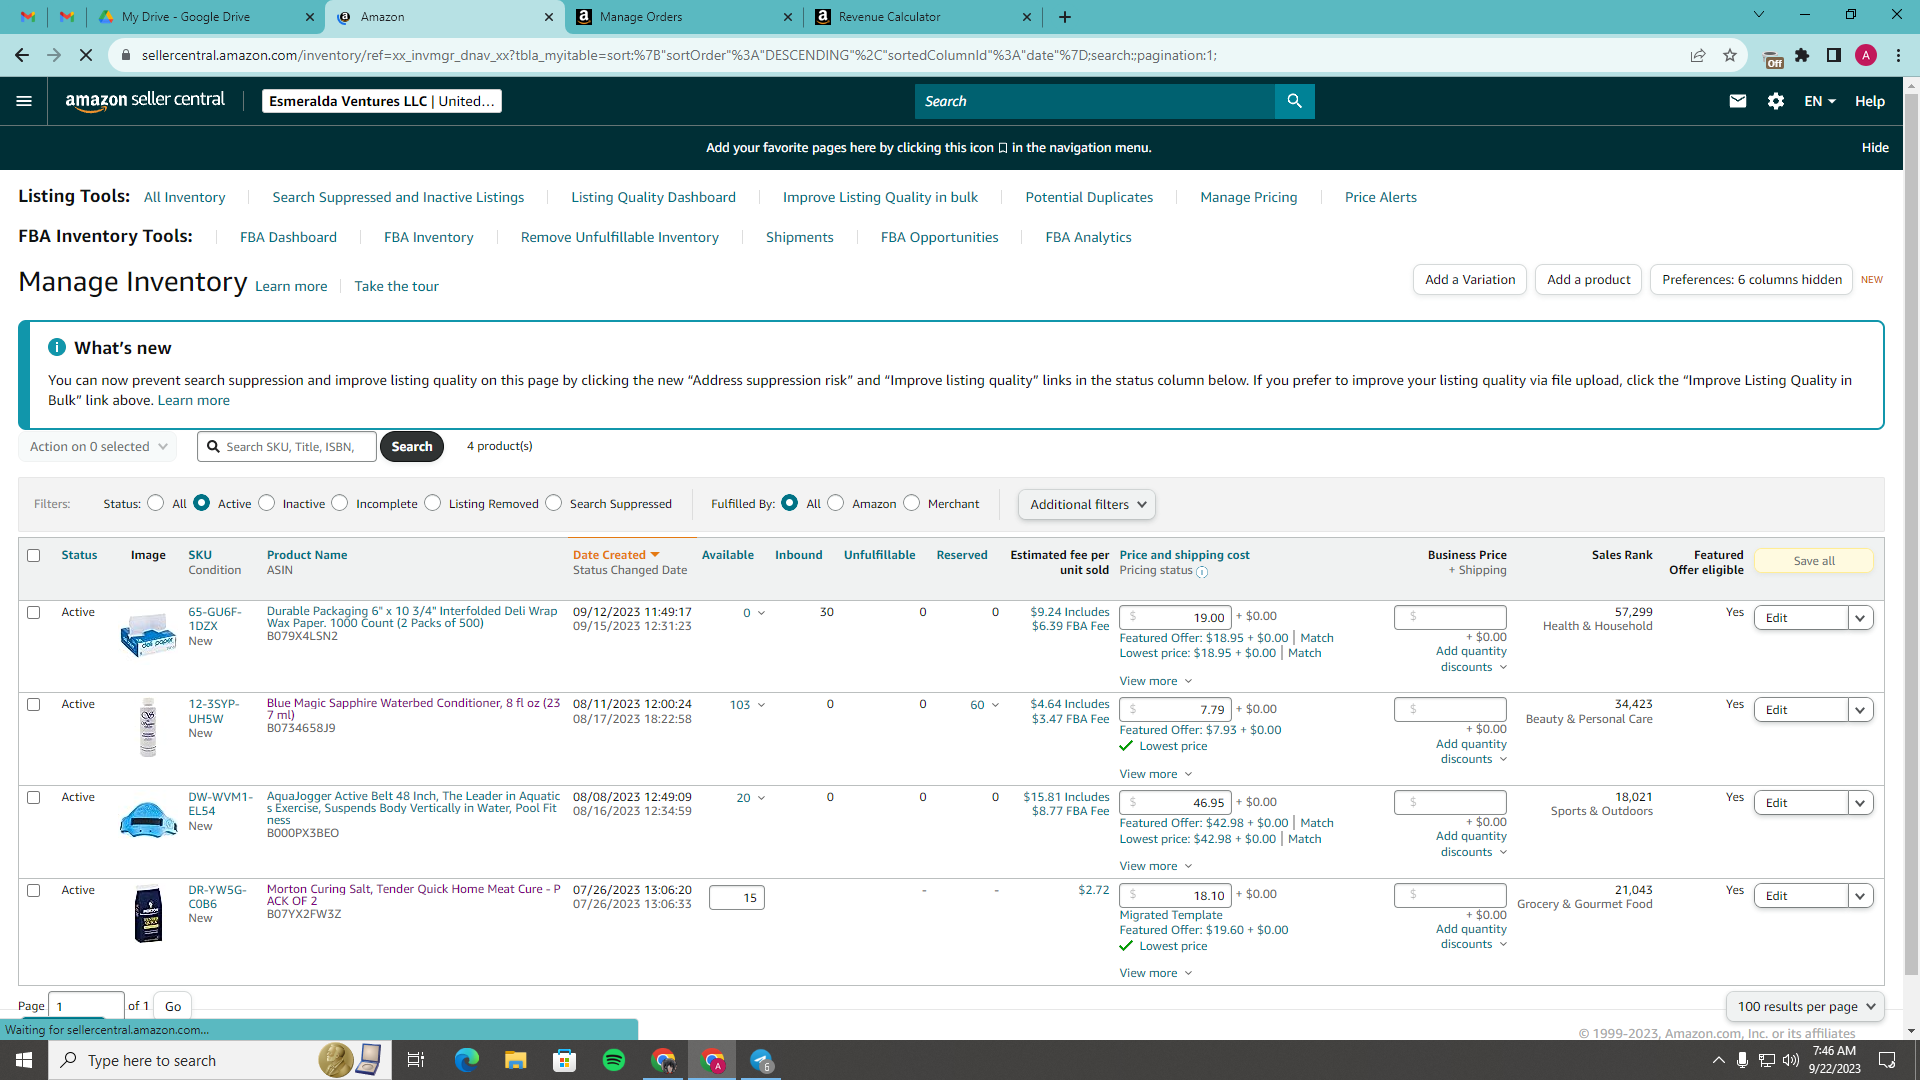Open Spotify from the taskbar
1920x1080 pixels.
tap(614, 1060)
